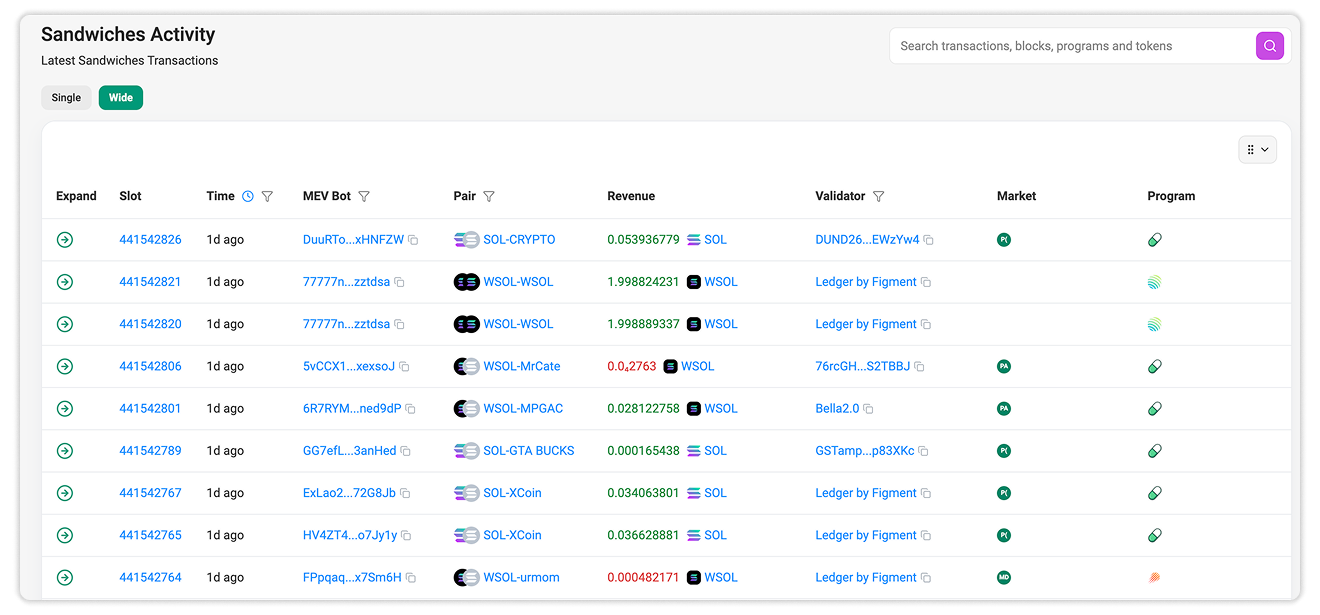Click the MD market badge in row 441542764
1320x615 pixels.
coord(1004,577)
